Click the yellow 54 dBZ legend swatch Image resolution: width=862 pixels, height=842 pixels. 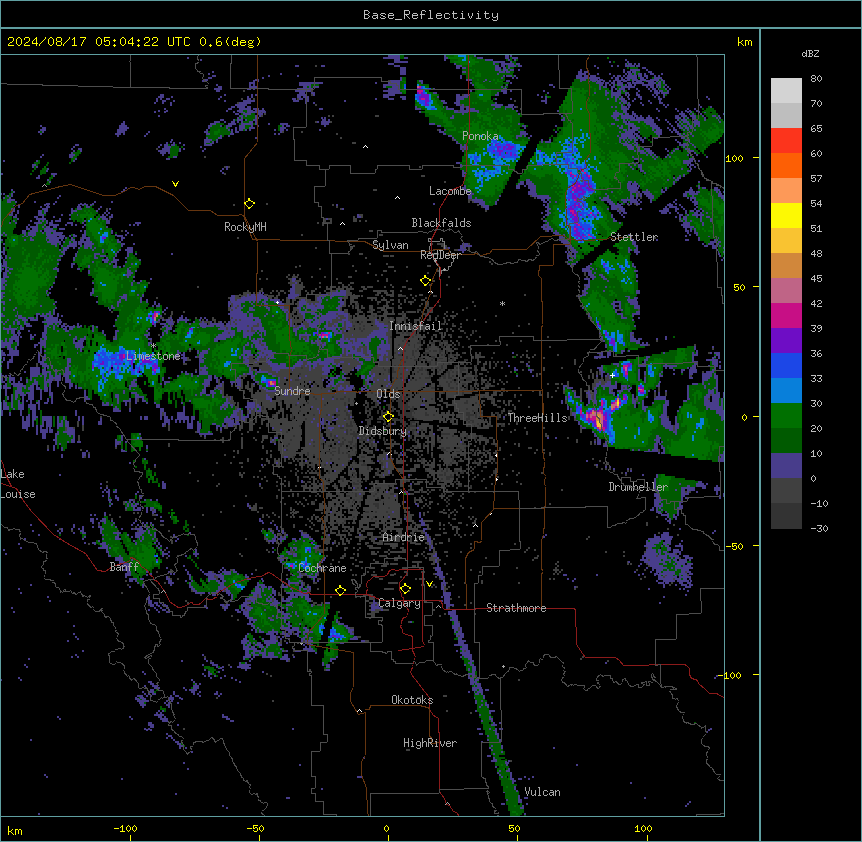click(x=786, y=215)
